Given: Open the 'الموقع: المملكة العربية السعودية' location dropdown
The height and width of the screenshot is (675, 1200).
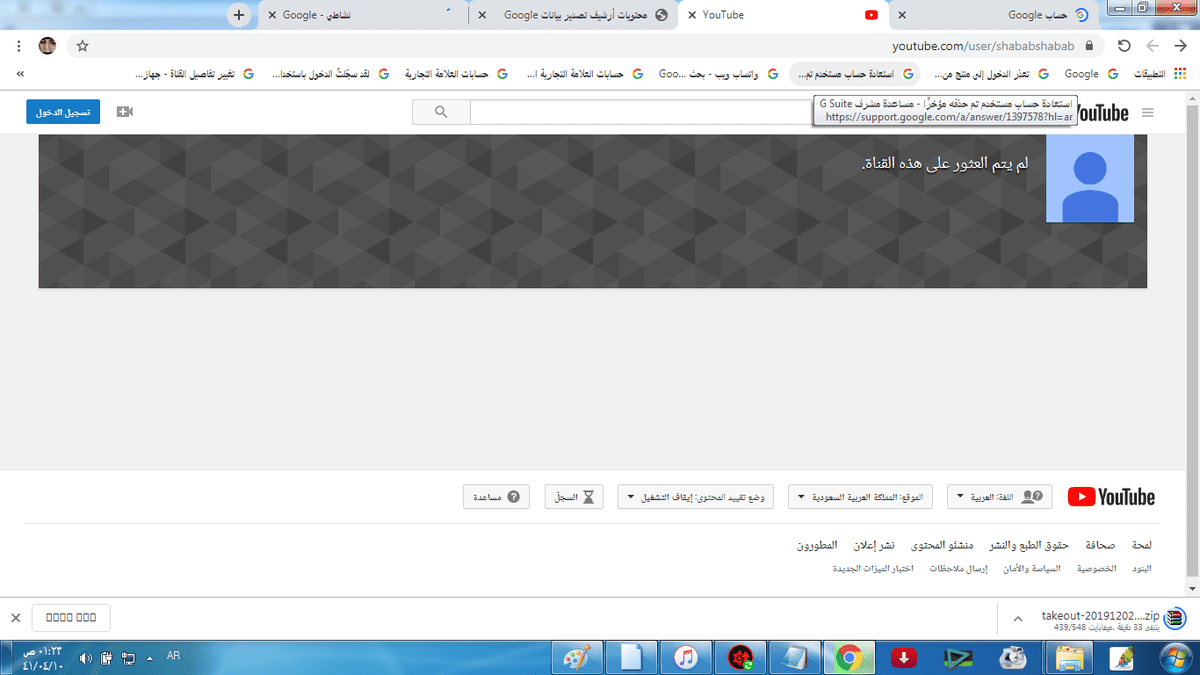Looking at the screenshot, I should pyautogui.click(x=861, y=496).
